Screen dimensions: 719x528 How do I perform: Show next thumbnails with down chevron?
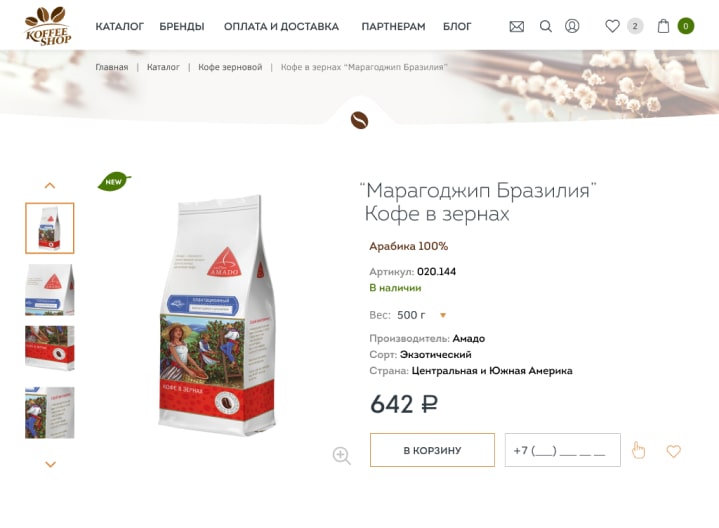click(x=50, y=464)
